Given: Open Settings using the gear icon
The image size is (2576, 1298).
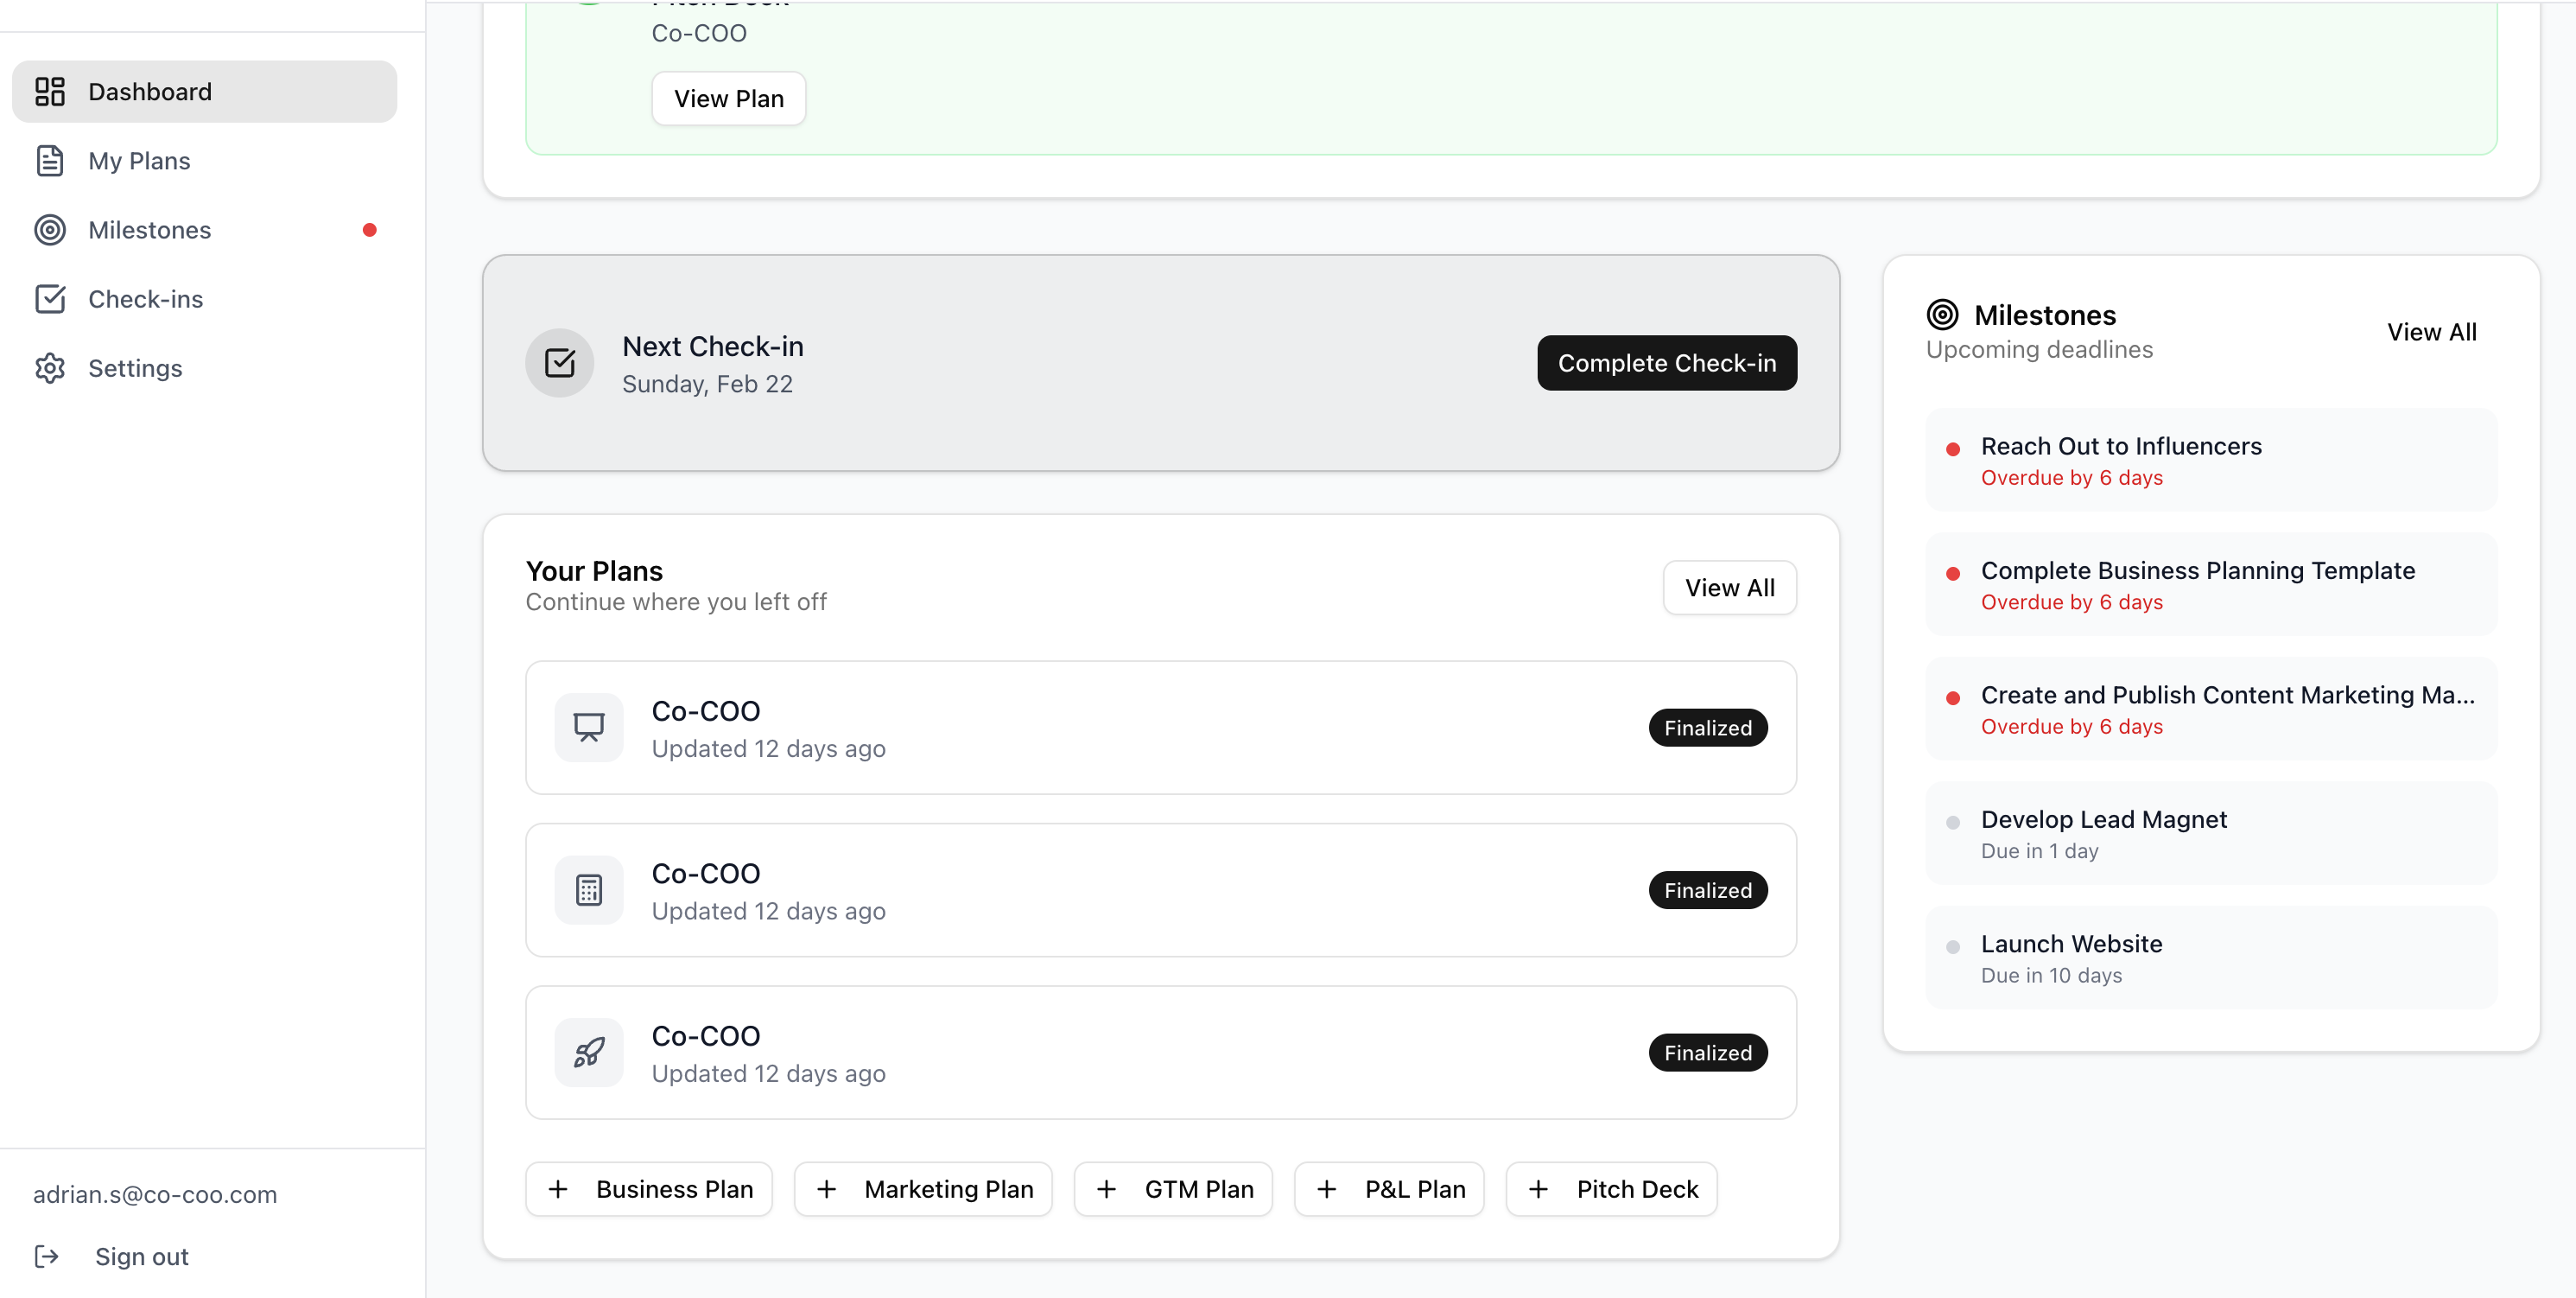Looking at the screenshot, I should click(x=51, y=368).
